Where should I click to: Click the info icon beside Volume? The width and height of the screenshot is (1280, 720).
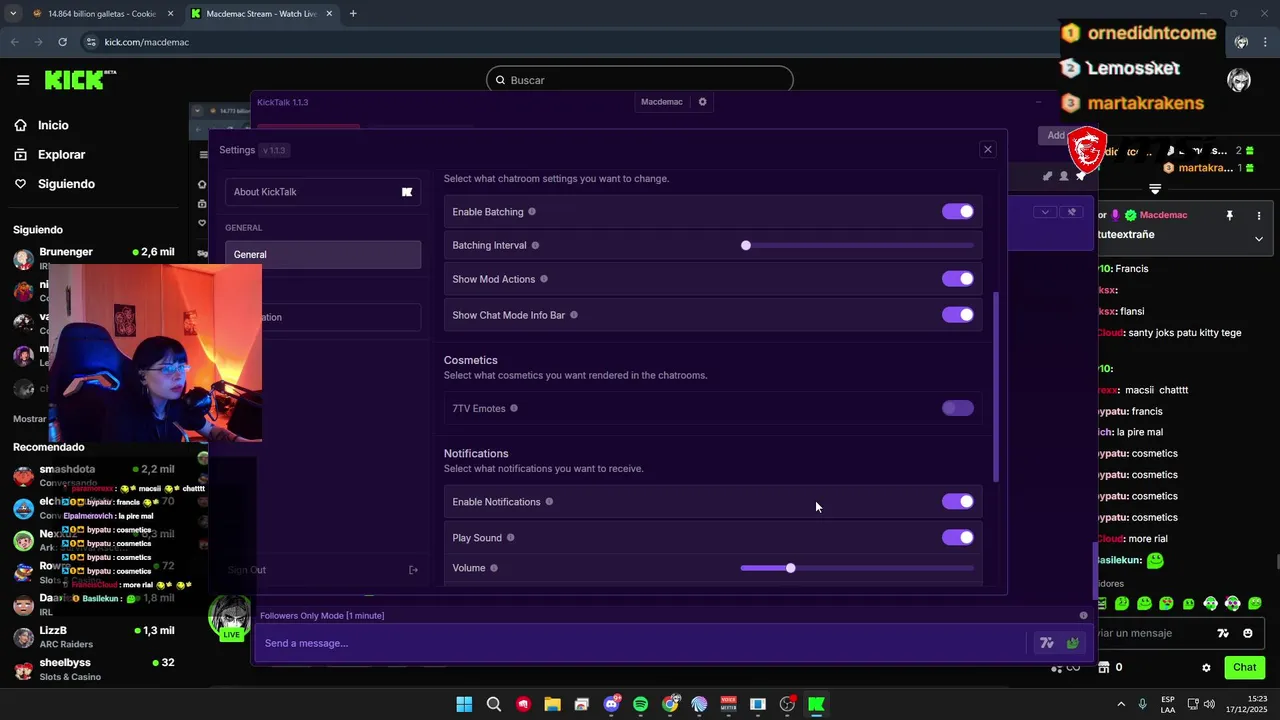tap(493, 568)
